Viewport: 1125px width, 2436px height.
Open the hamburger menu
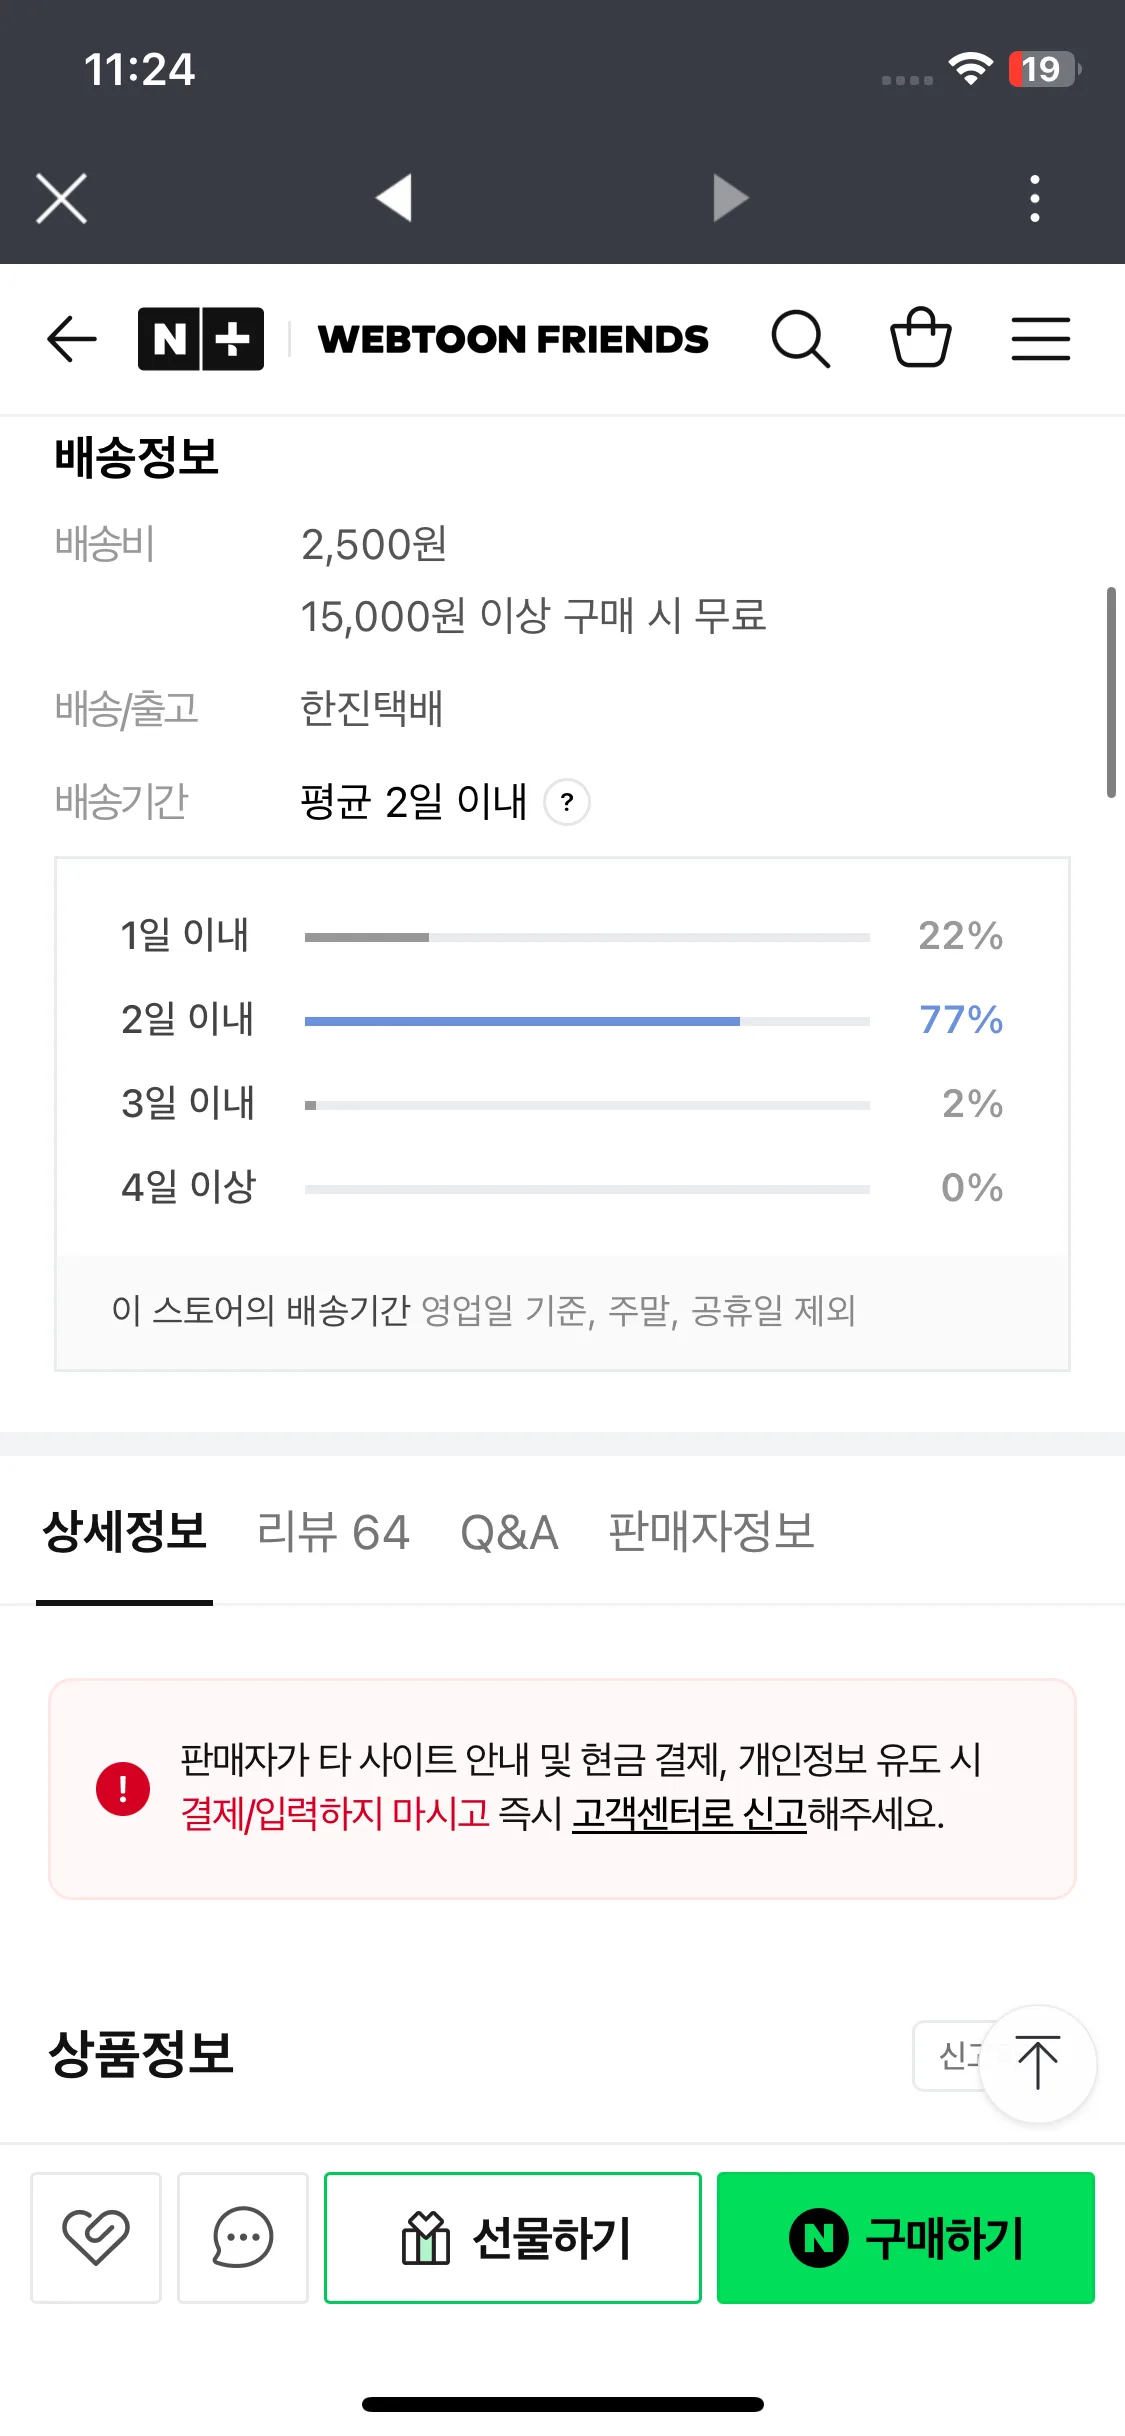1041,339
